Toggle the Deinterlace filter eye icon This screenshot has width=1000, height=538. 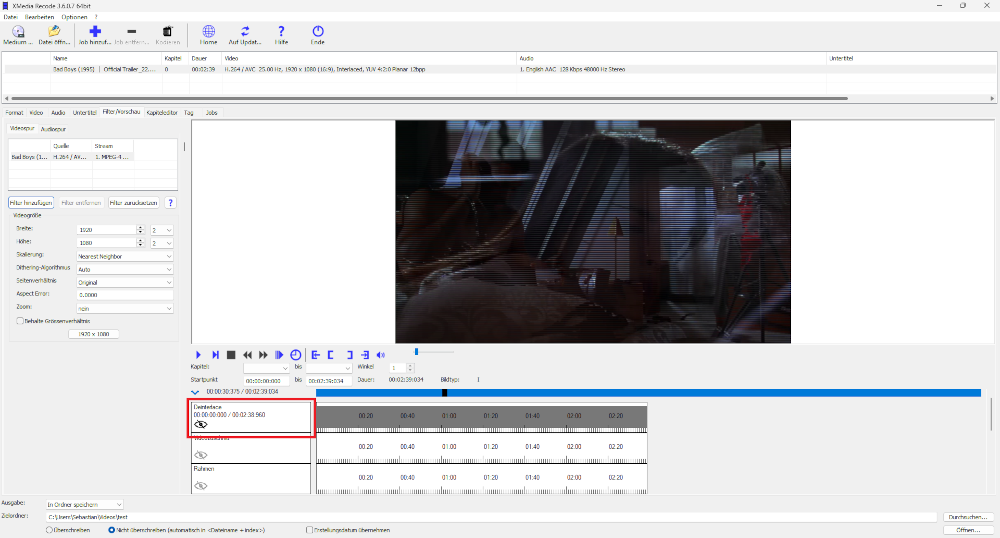coord(201,425)
